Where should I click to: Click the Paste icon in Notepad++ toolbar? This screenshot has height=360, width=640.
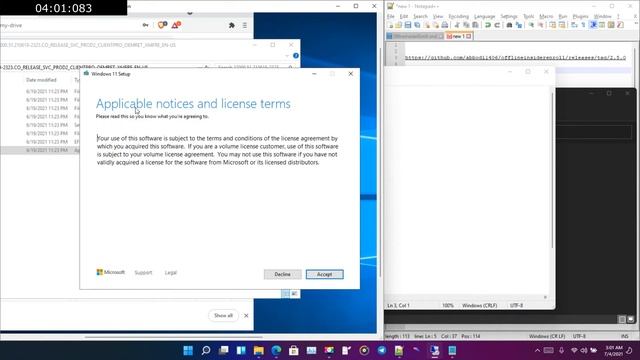coord(475,25)
